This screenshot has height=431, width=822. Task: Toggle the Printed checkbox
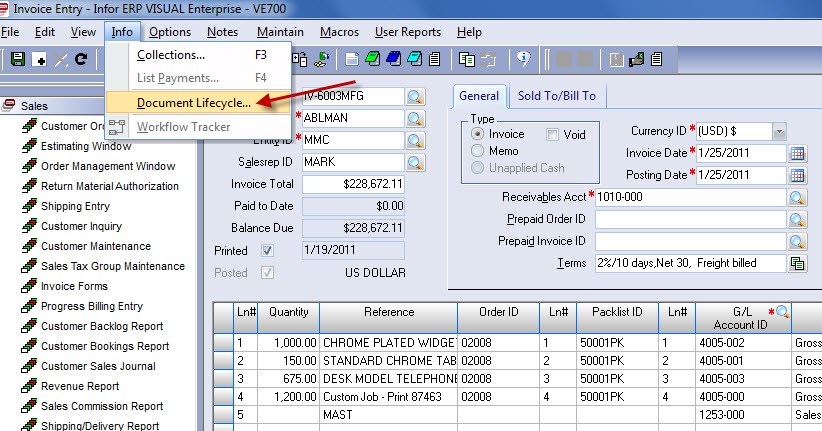click(x=267, y=251)
